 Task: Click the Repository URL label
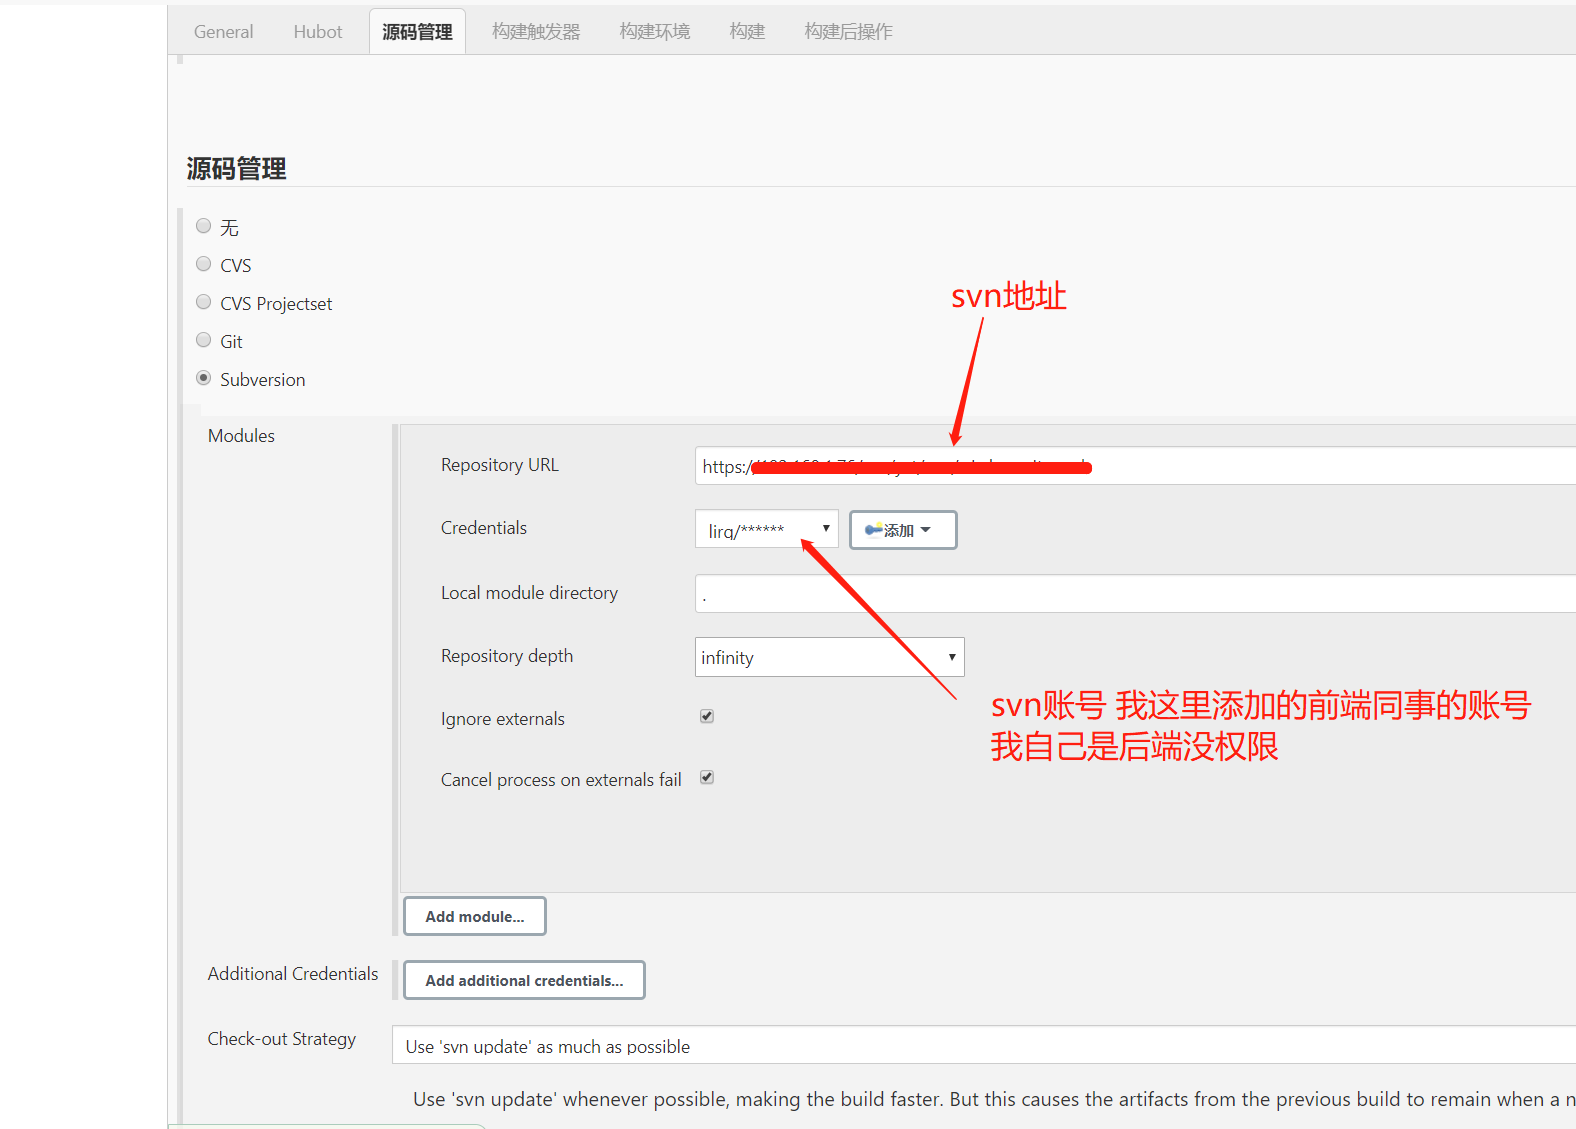500,465
